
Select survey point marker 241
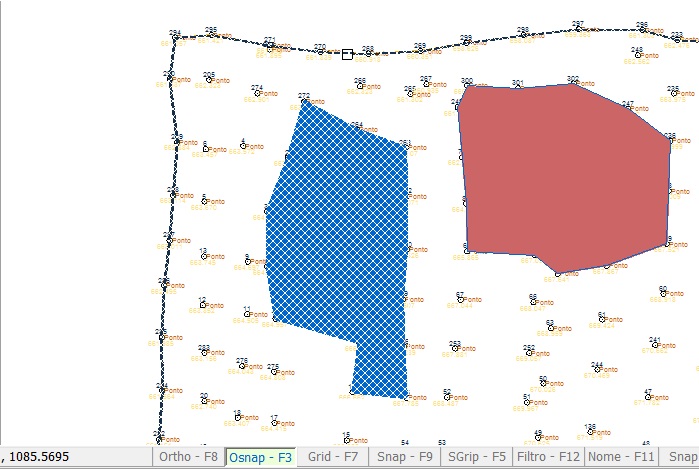[655, 345]
